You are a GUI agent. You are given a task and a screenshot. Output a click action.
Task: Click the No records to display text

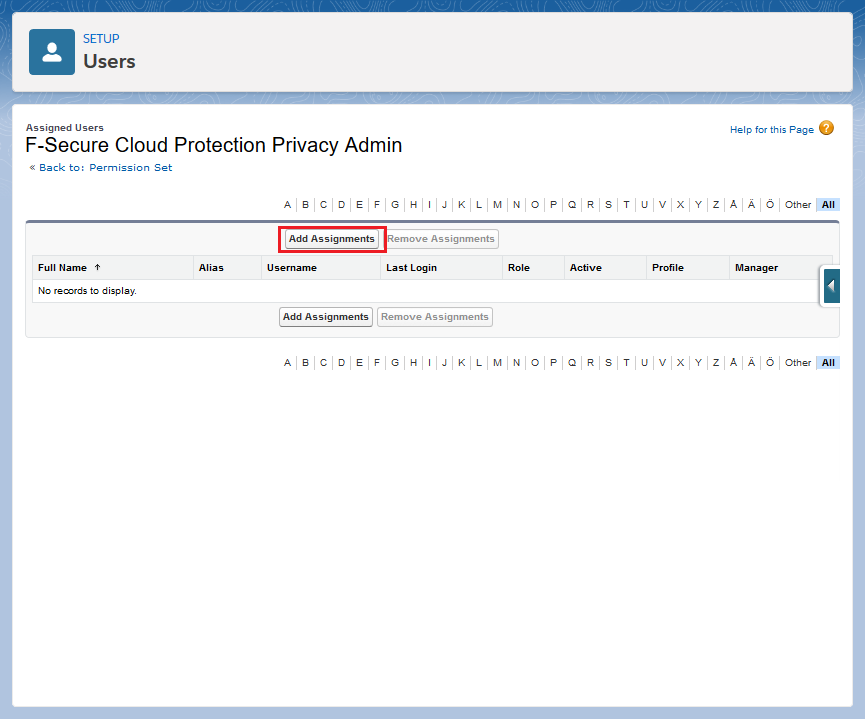tap(87, 291)
